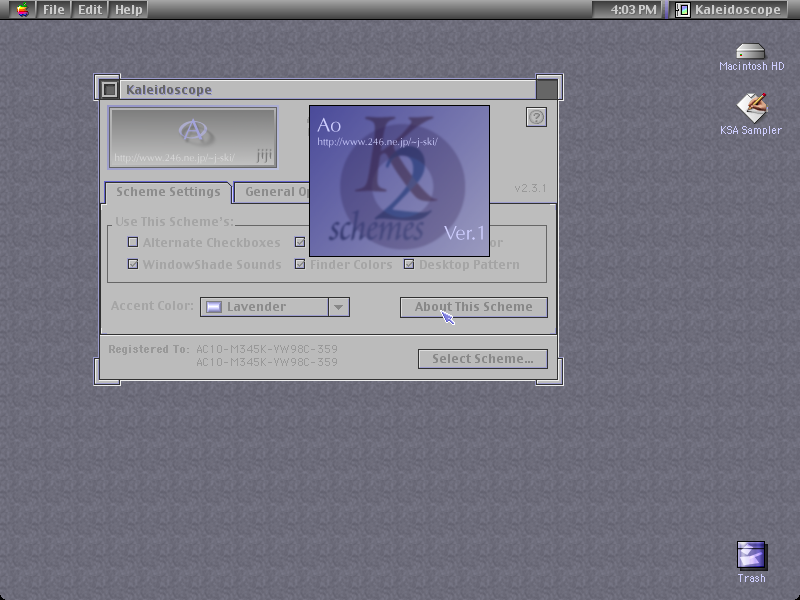Click the Use This Scheme's: group label
800x600 pixels.
[x=174, y=222]
